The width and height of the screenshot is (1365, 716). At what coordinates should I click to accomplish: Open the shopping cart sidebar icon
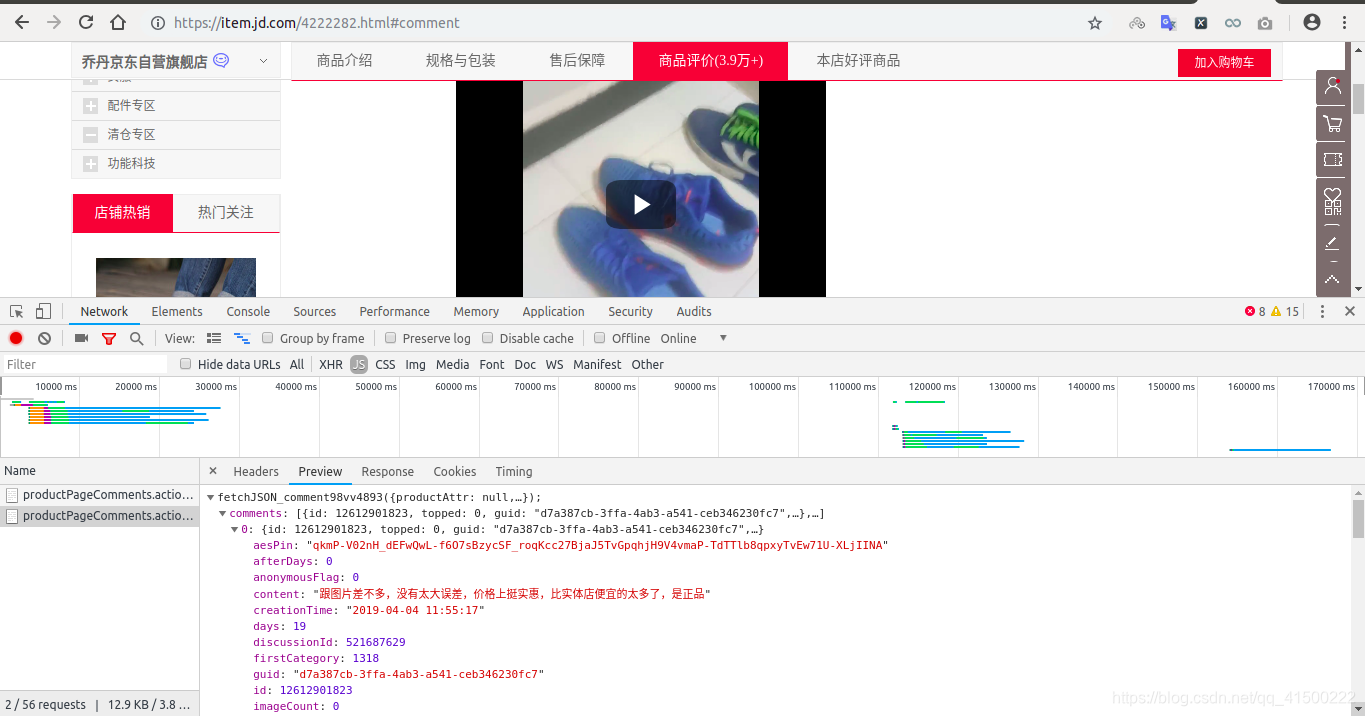1332,124
